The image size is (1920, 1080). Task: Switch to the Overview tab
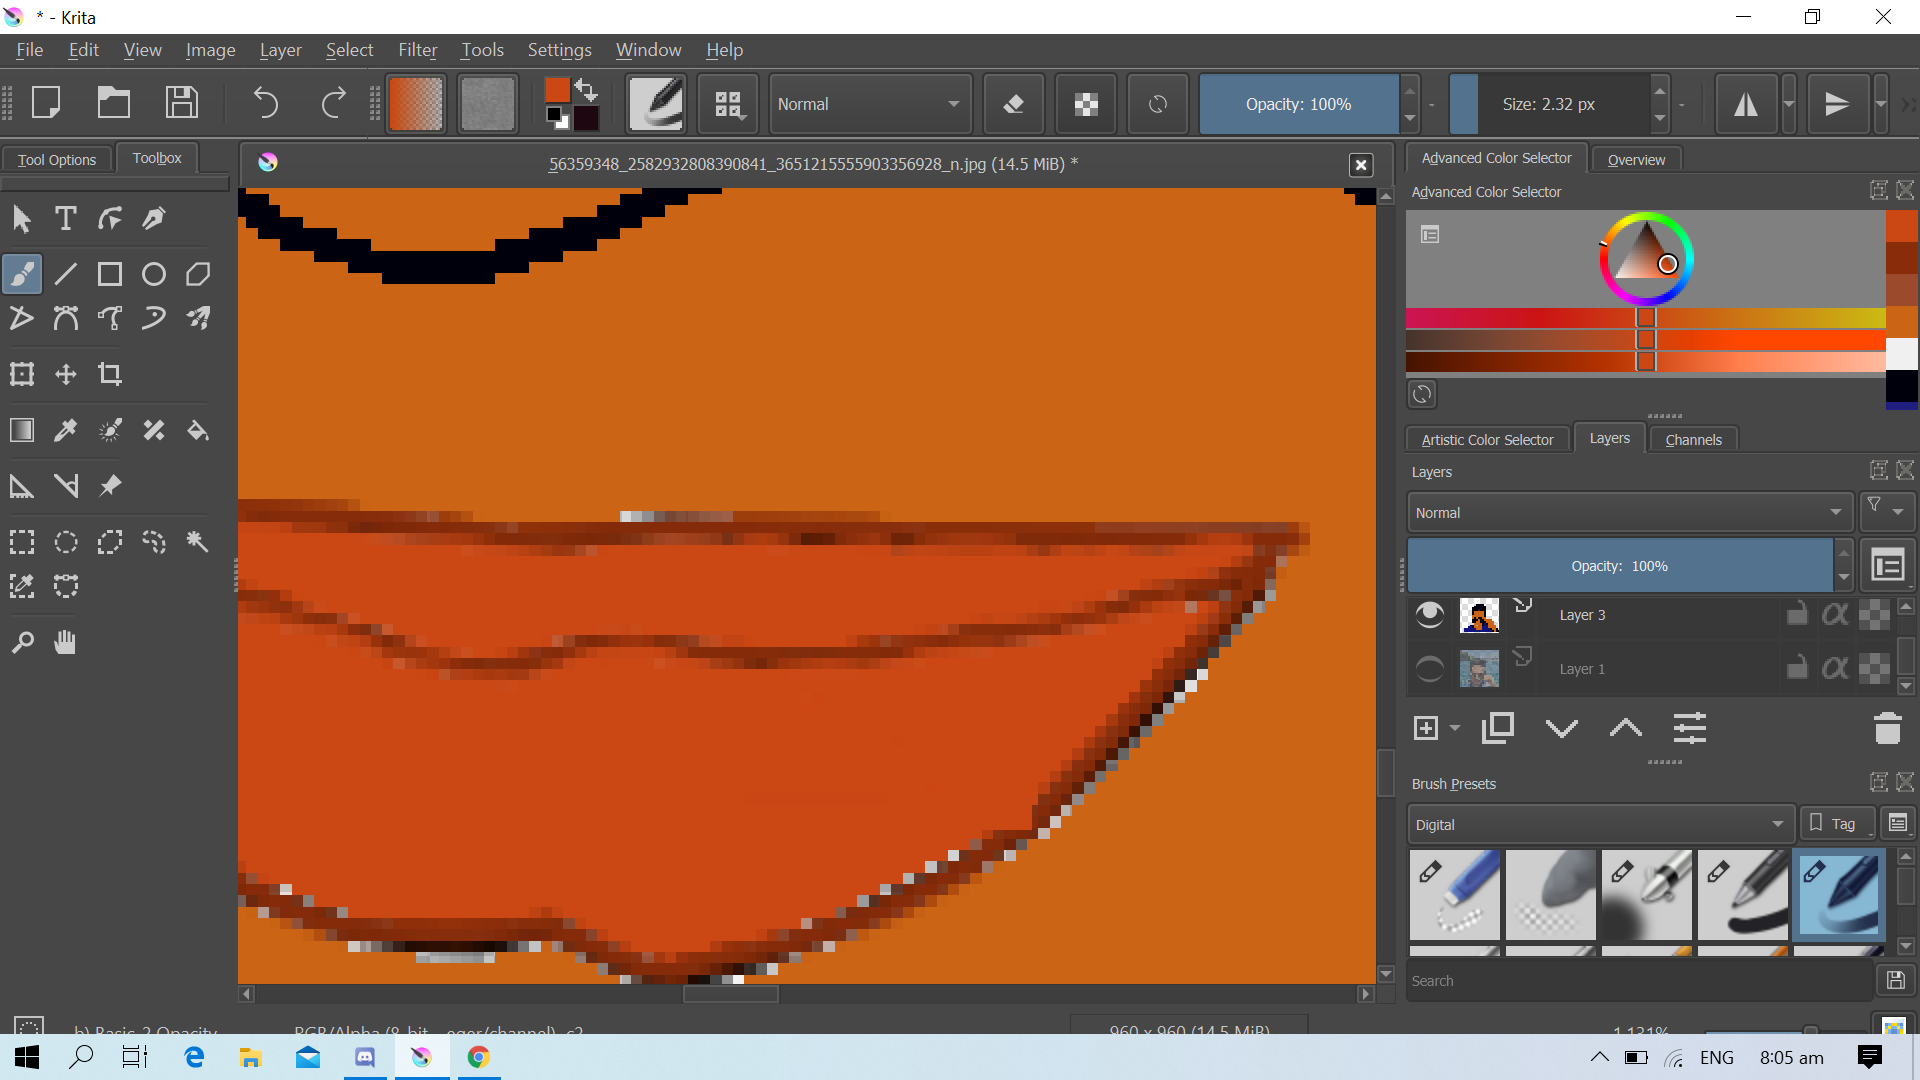click(x=1636, y=159)
